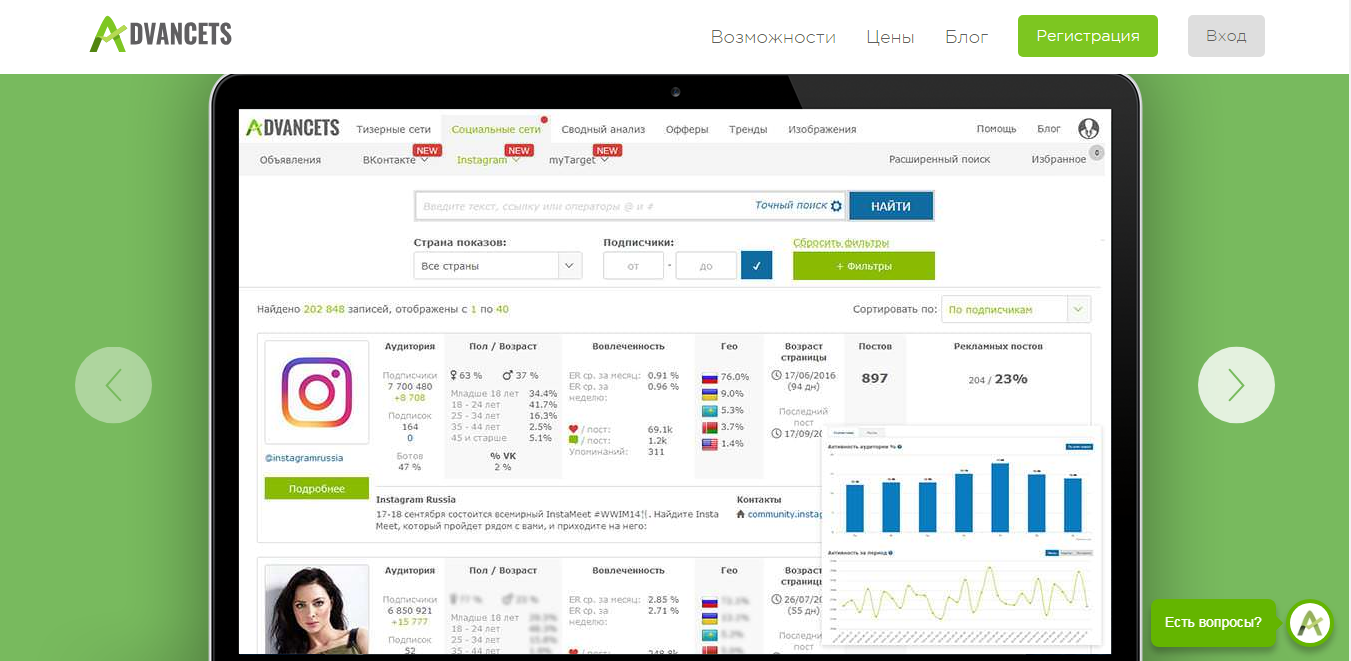1351x661 pixels.
Task: Click the 7 700 480 subscribers number
Action: point(410,386)
